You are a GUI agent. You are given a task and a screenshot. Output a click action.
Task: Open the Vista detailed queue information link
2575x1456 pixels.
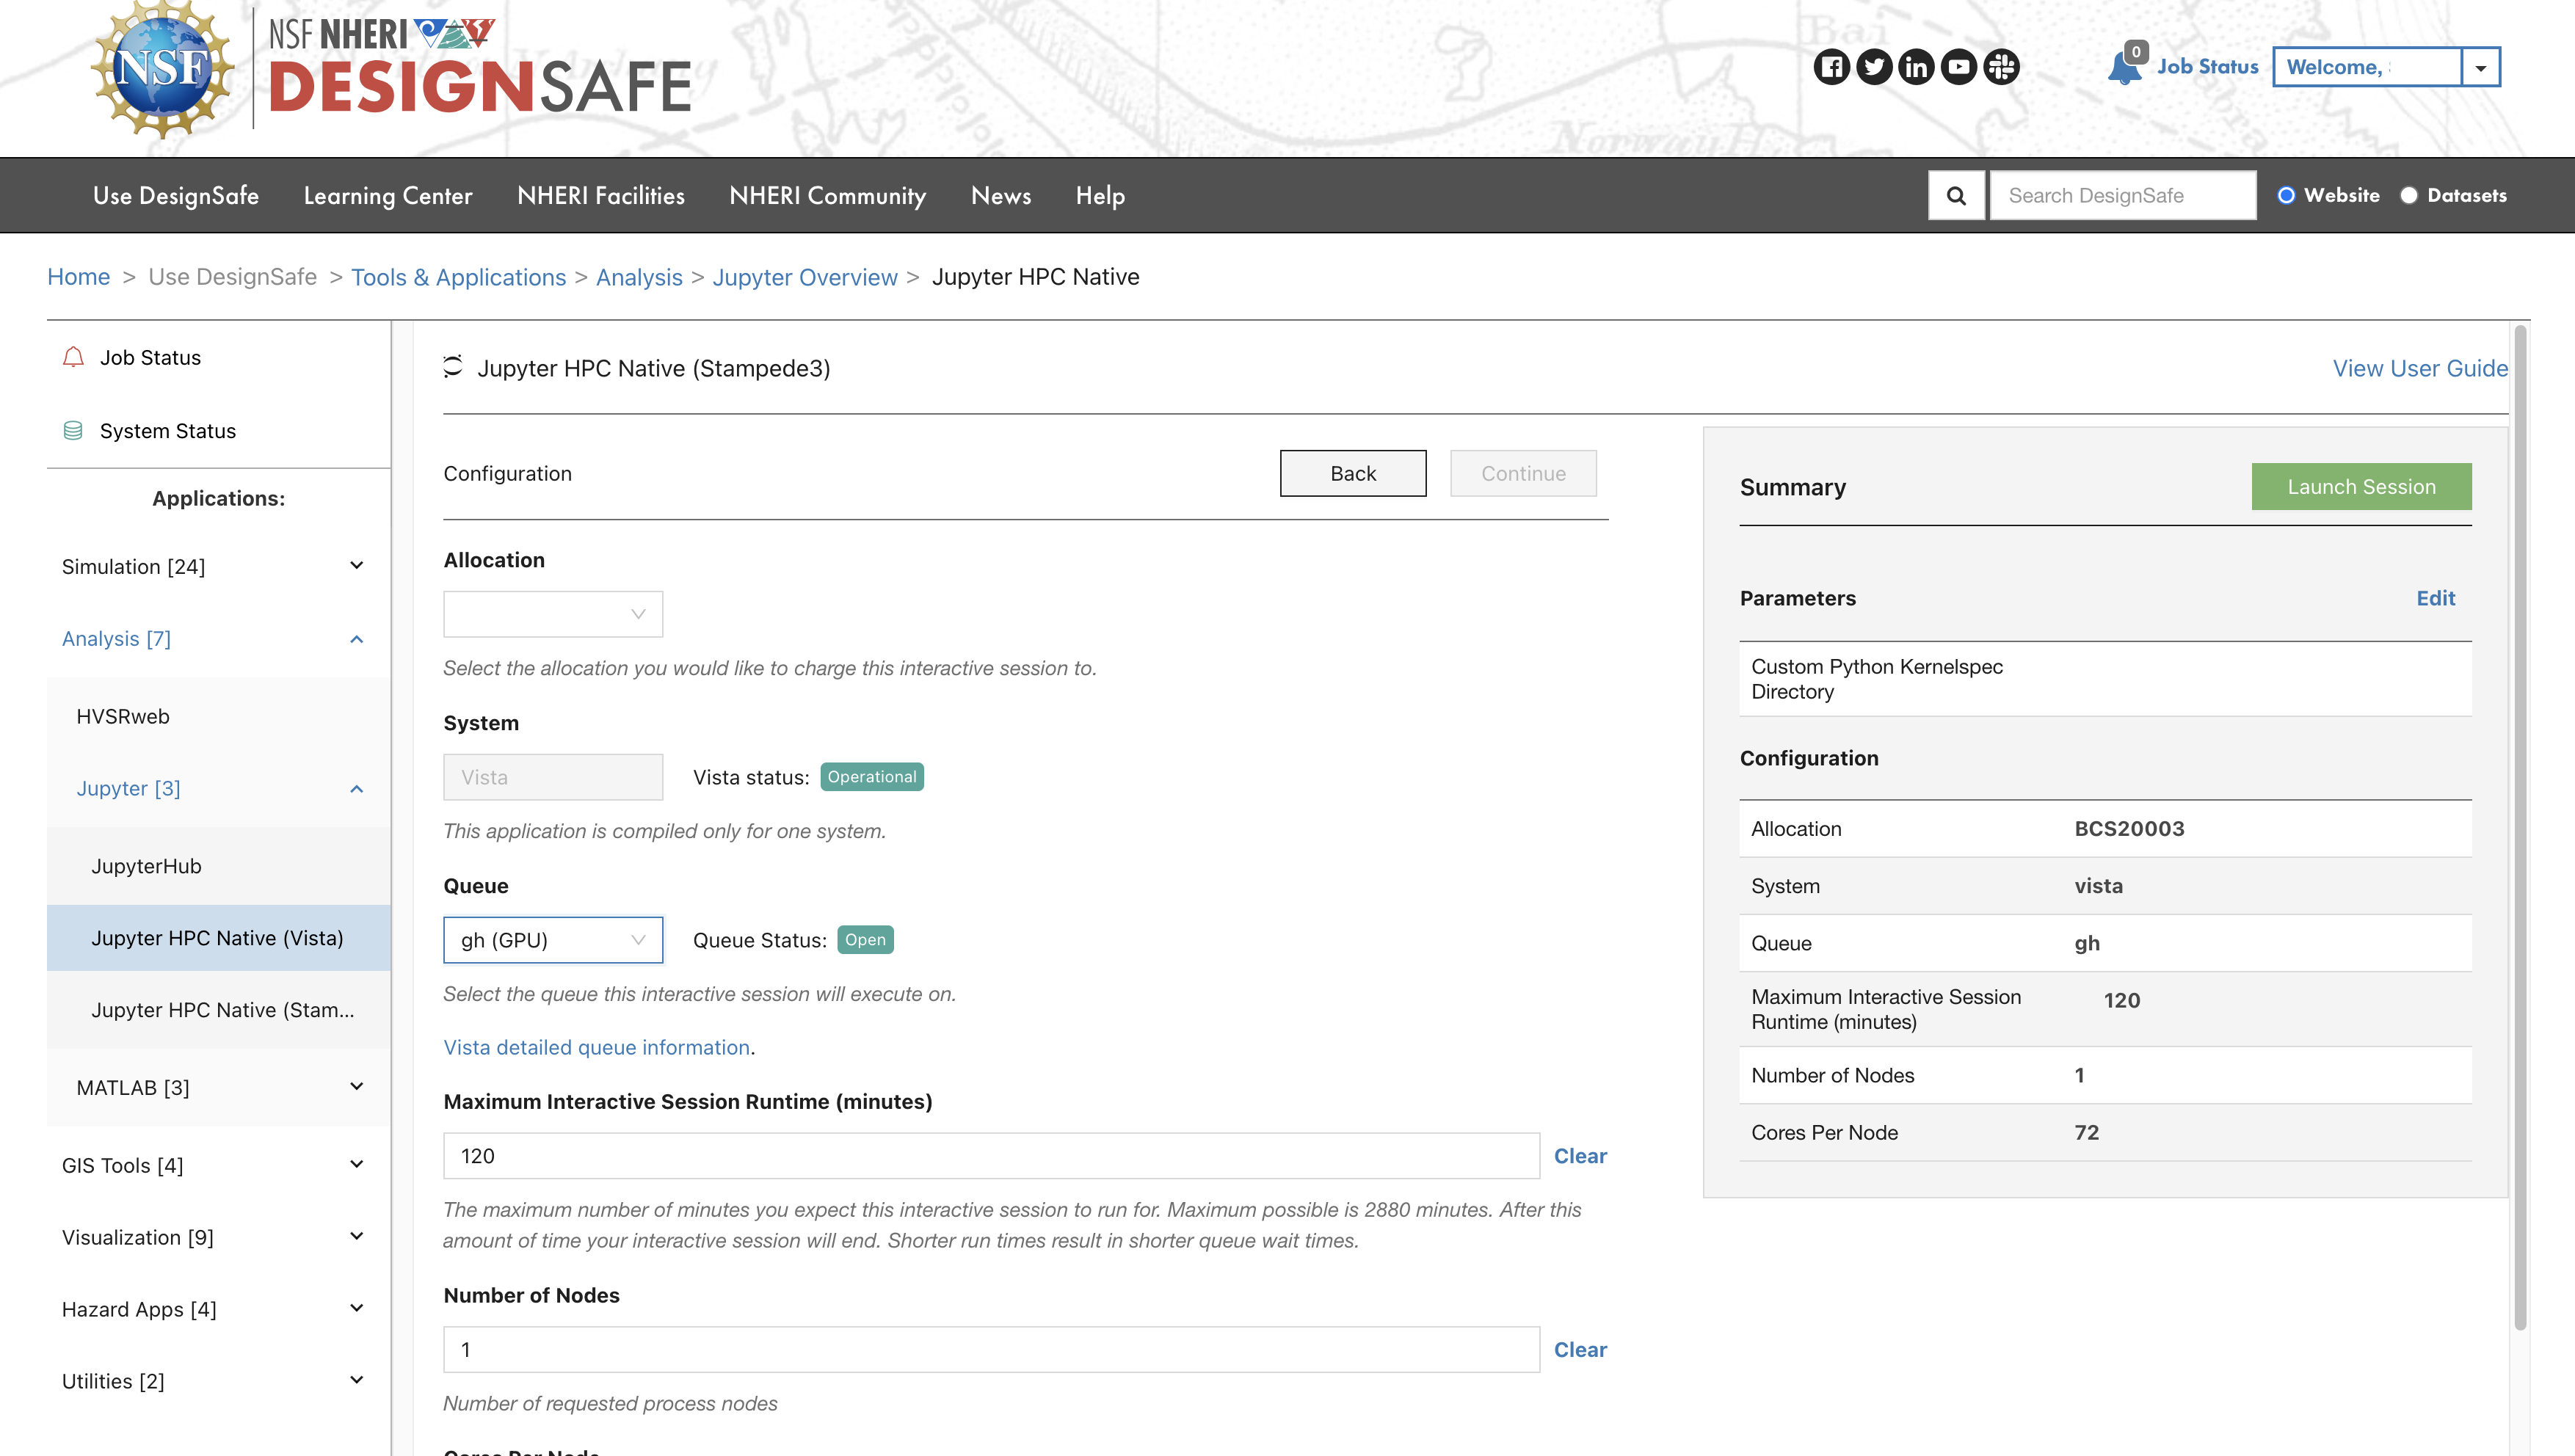tap(596, 1047)
